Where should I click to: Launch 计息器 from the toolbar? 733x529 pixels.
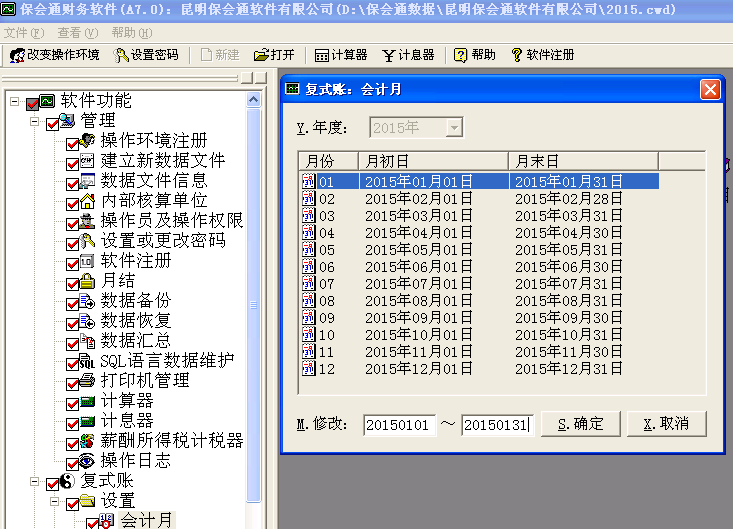[x=408, y=55]
